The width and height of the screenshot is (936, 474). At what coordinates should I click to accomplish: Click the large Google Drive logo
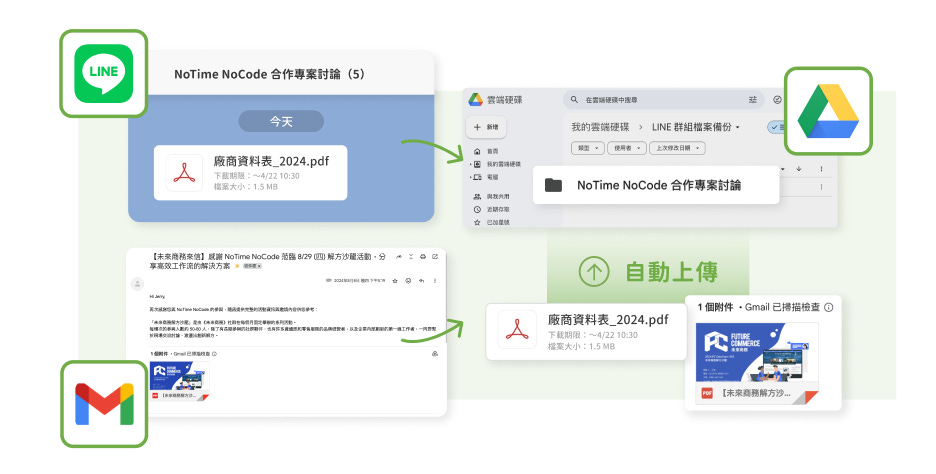click(828, 112)
